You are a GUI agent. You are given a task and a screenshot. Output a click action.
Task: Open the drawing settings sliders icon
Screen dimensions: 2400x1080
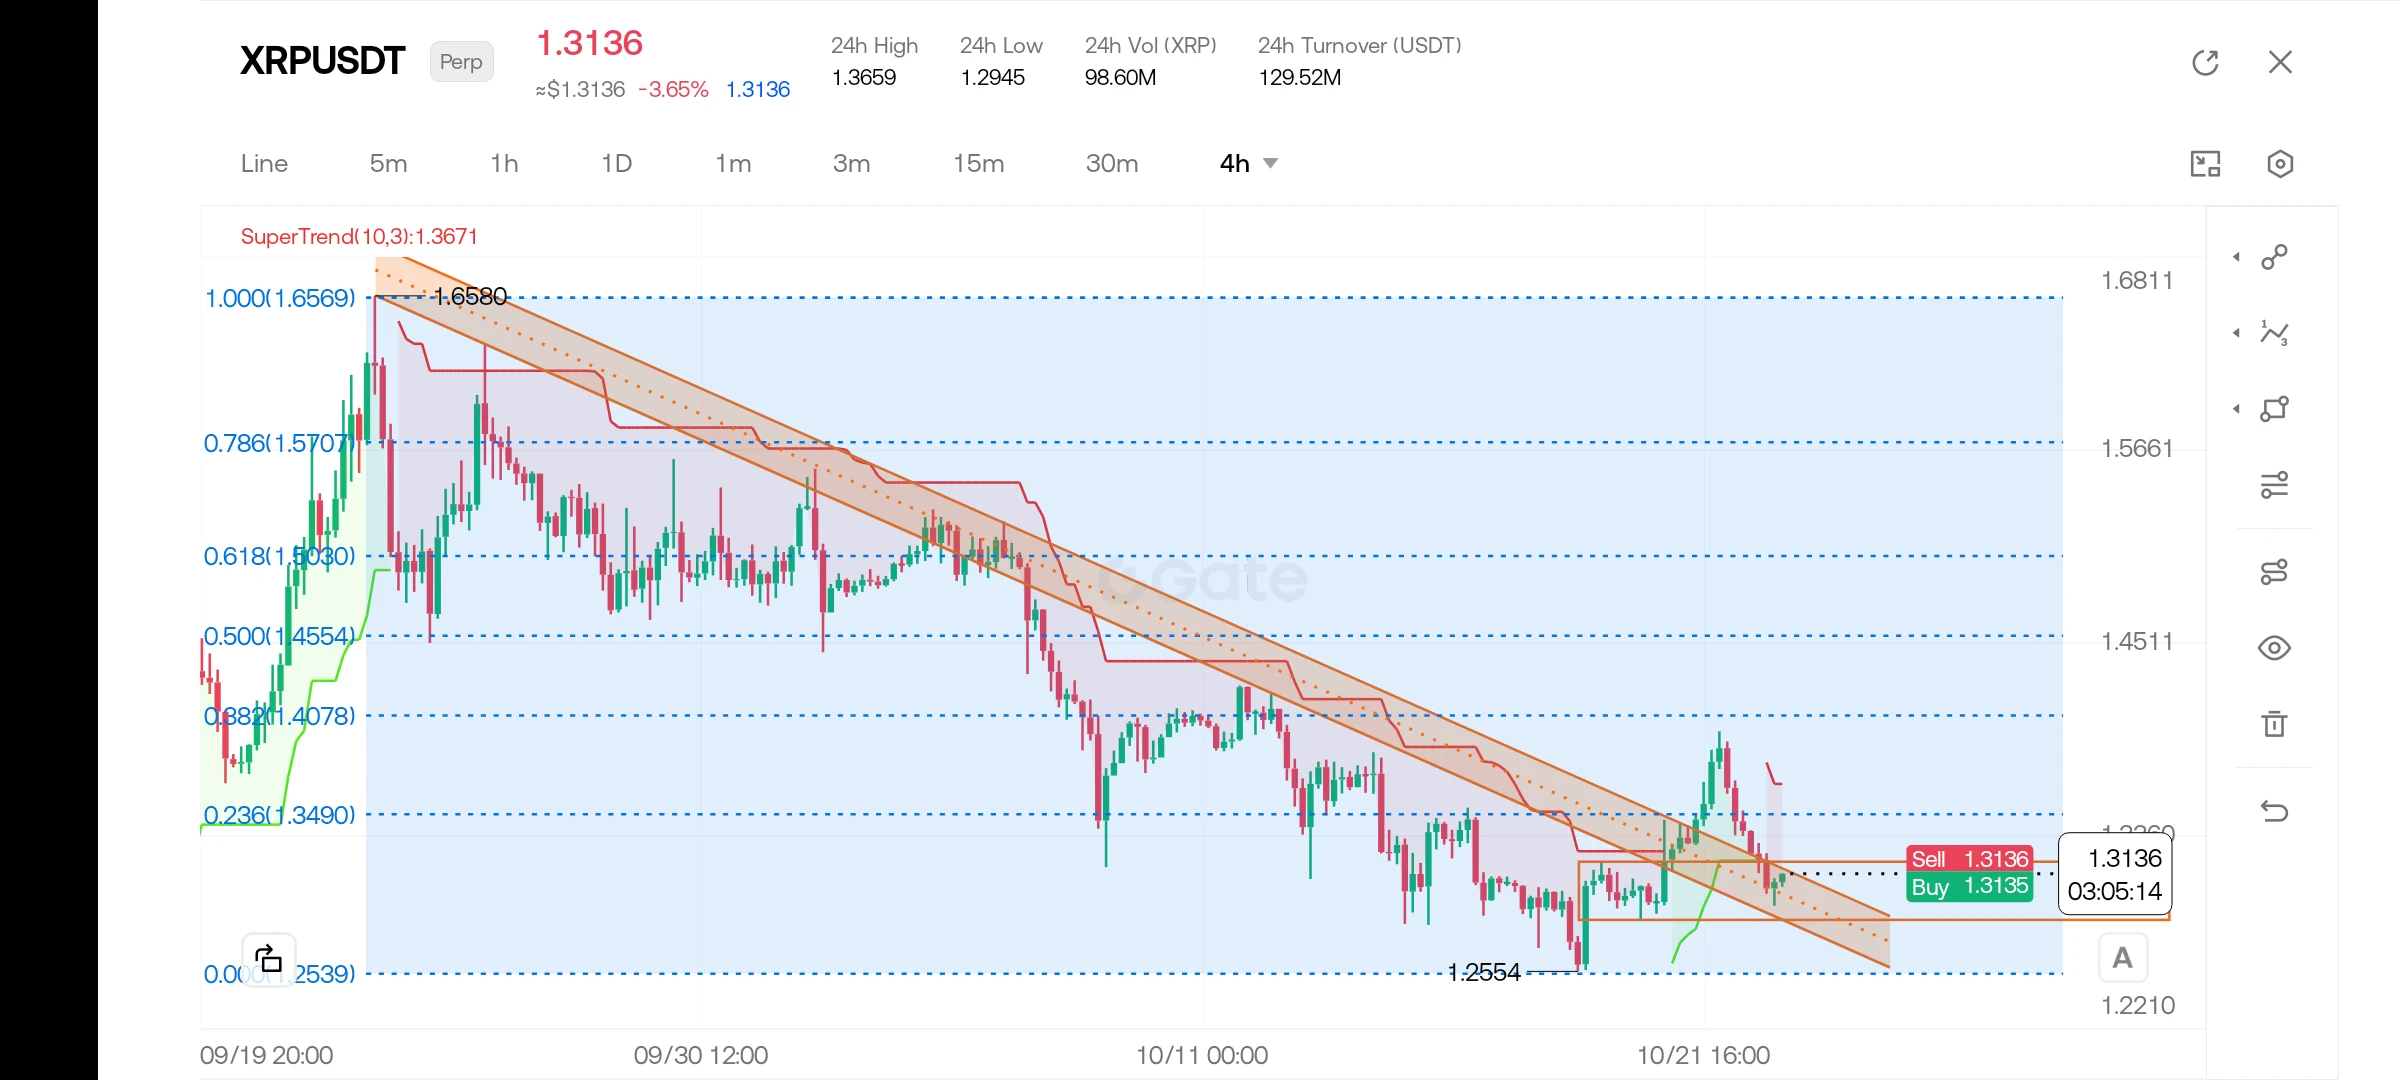(2275, 571)
